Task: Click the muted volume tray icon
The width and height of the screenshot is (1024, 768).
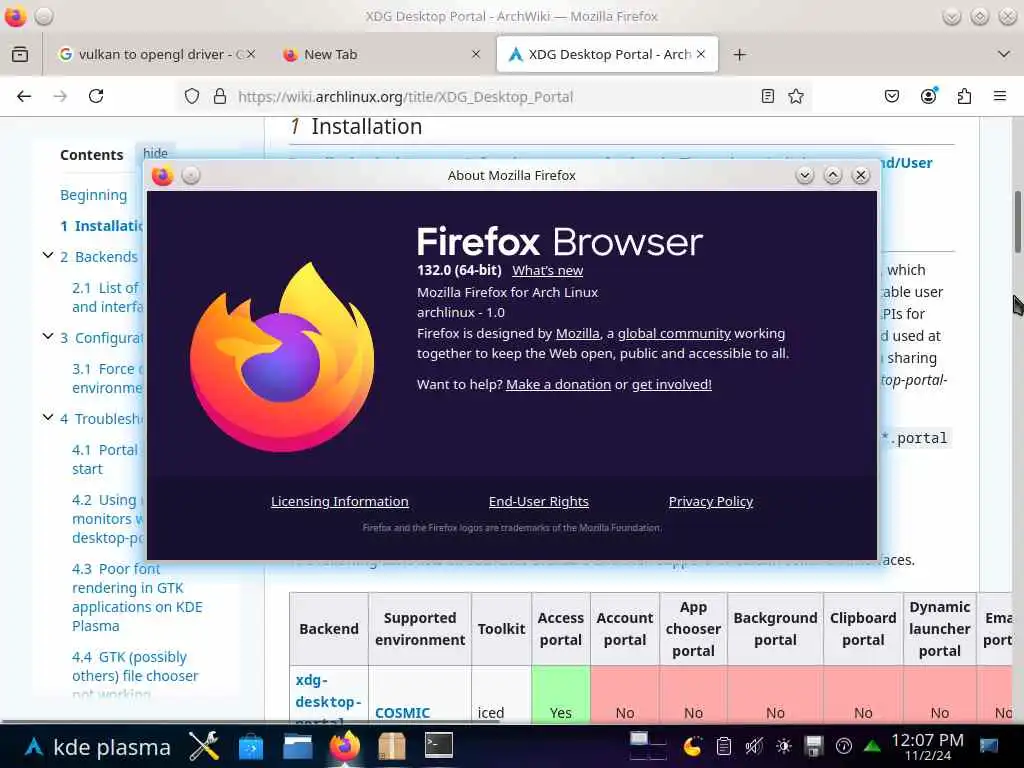Action: pyautogui.click(x=754, y=746)
